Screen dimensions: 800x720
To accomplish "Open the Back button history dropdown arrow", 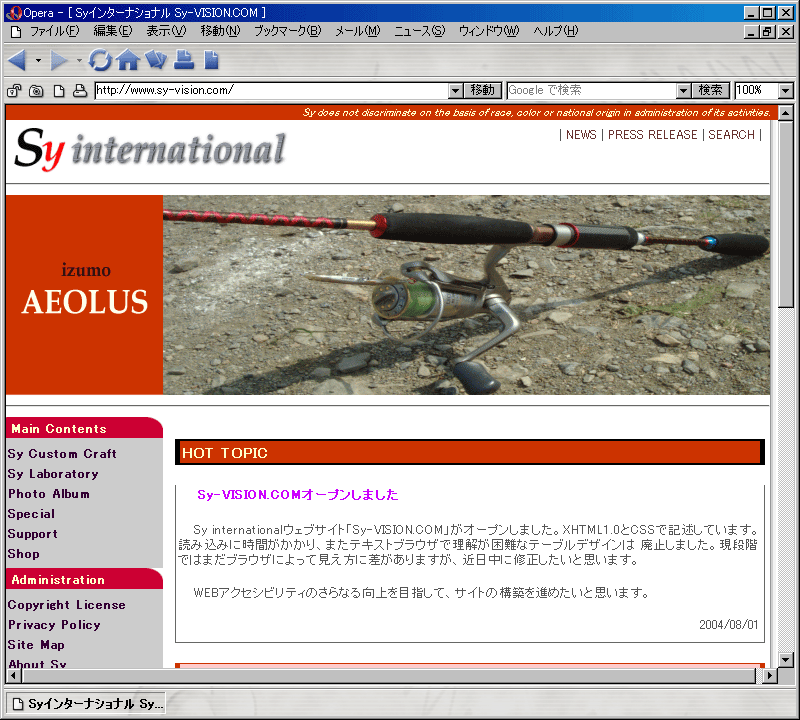I will click(38, 61).
